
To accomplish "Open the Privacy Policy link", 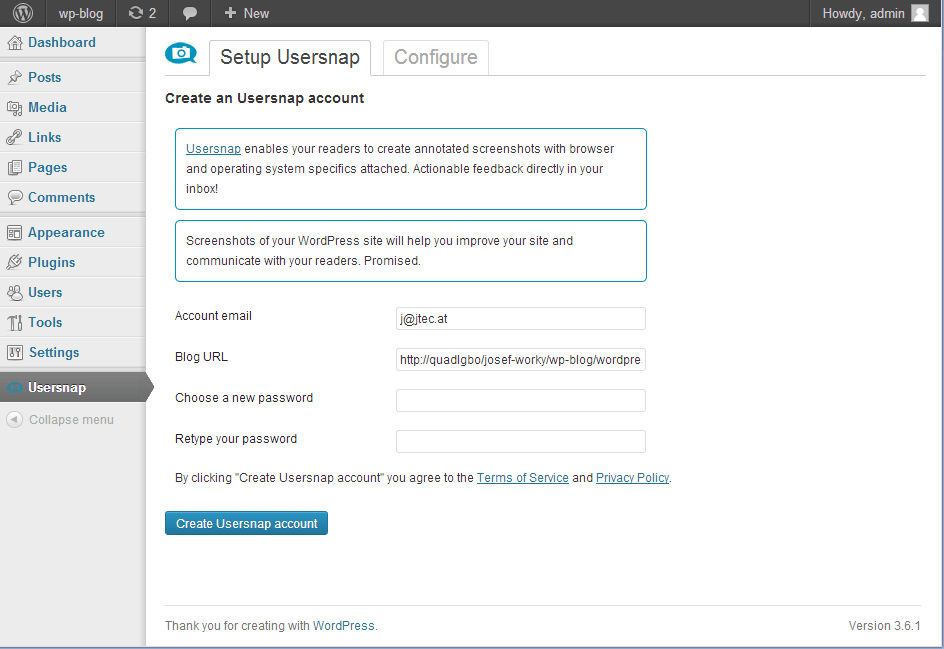I will 632,477.
